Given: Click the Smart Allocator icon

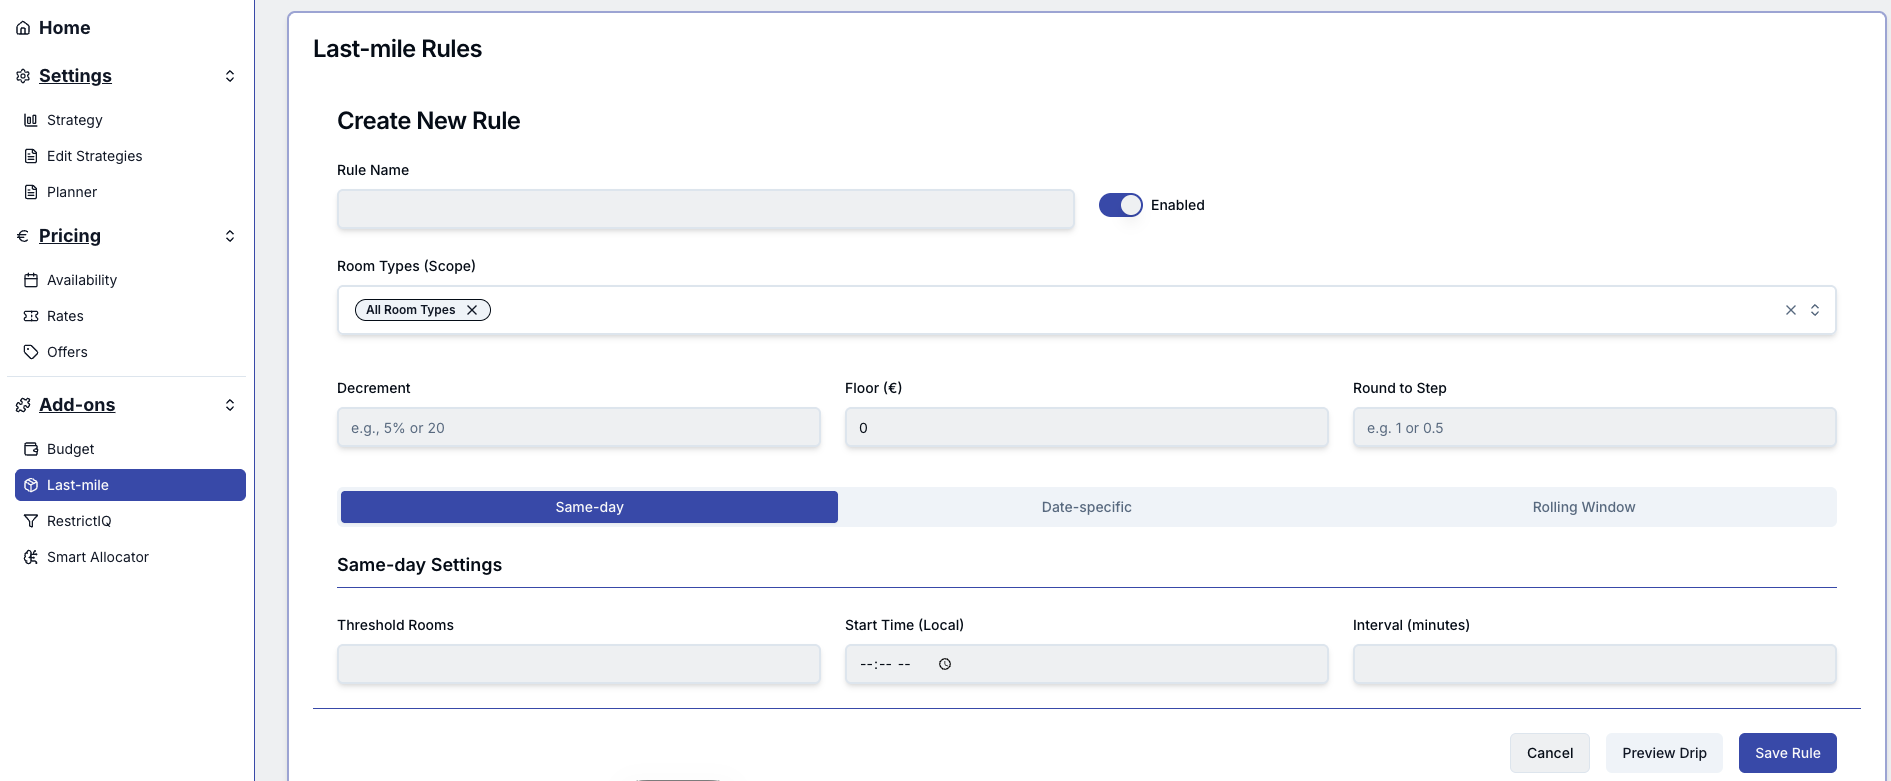Looking at the screenshot, I should pos(31,557).
